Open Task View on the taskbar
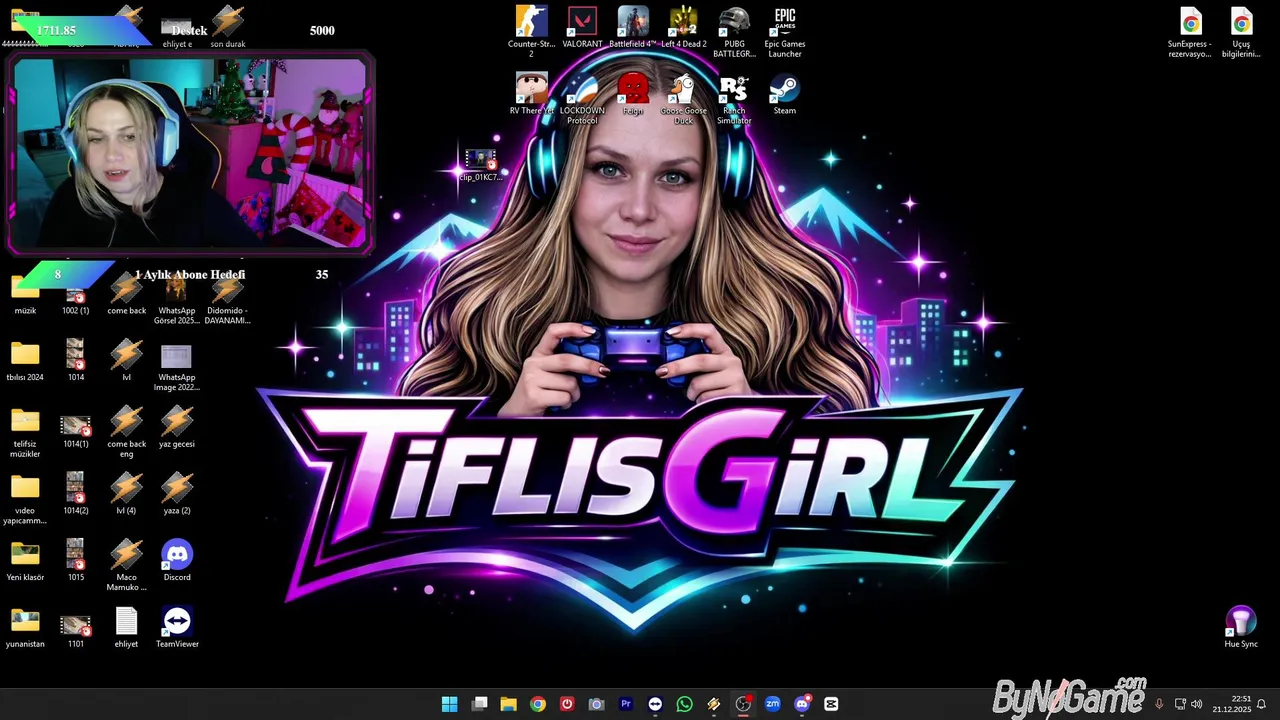The width and height of the screenshot is (1280, 720). pyautogui.click(x=479, y=704)
